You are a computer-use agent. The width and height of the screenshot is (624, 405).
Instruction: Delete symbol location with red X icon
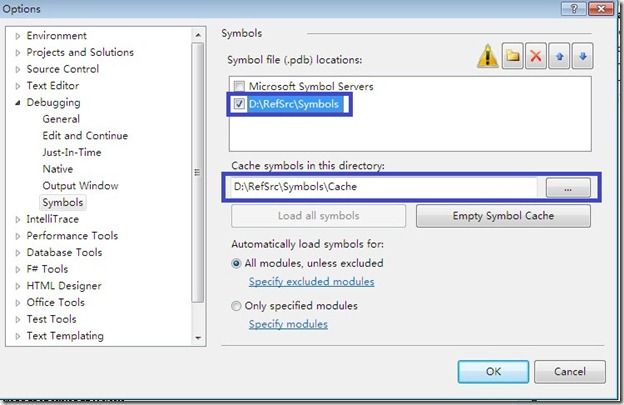(536, 56)
